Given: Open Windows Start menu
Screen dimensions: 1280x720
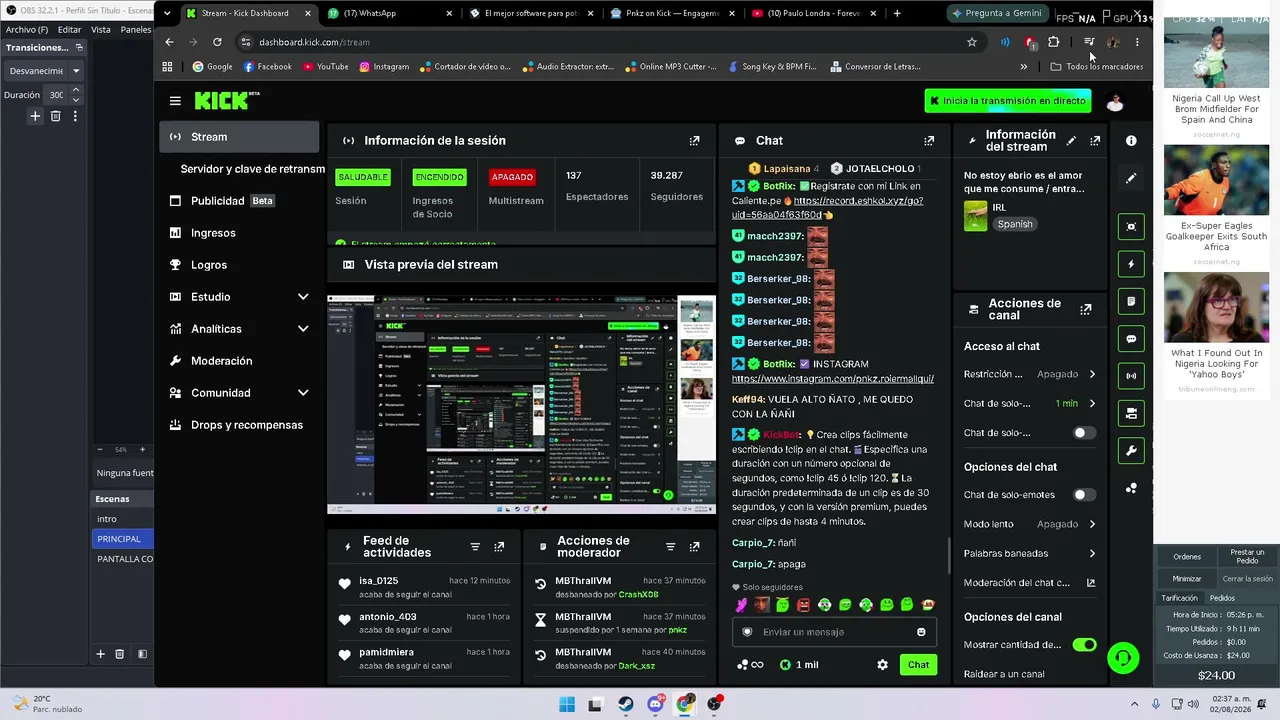Looking at the screenshot, I should coord(567,704).
